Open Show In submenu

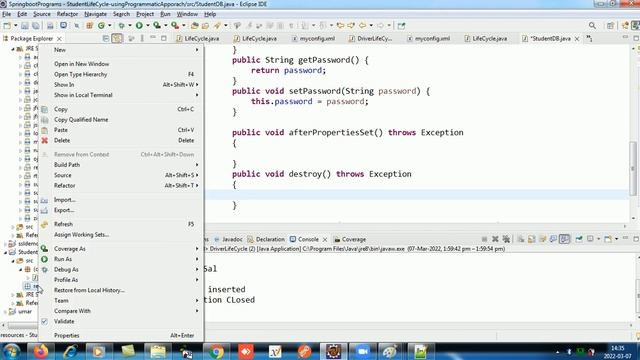click(122, 85)
